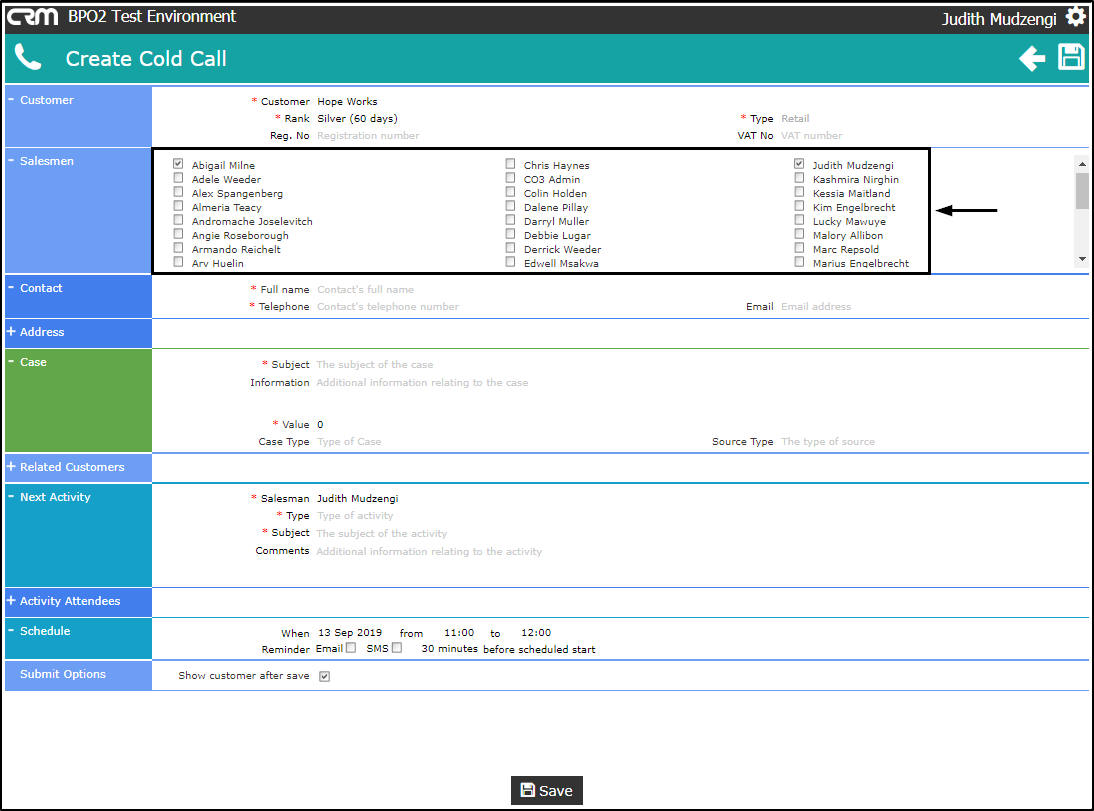This screenshot has width=1094, height=811.
Task: Click the back arrow icon
Action: [x=1031, y=59]
